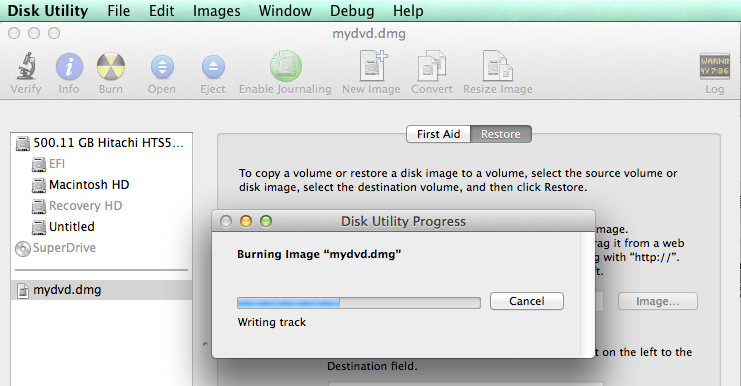Click the Enable Journaling icon
This screenshot has width=741, height=386.
pyautogui.click(x=285, y=66)
